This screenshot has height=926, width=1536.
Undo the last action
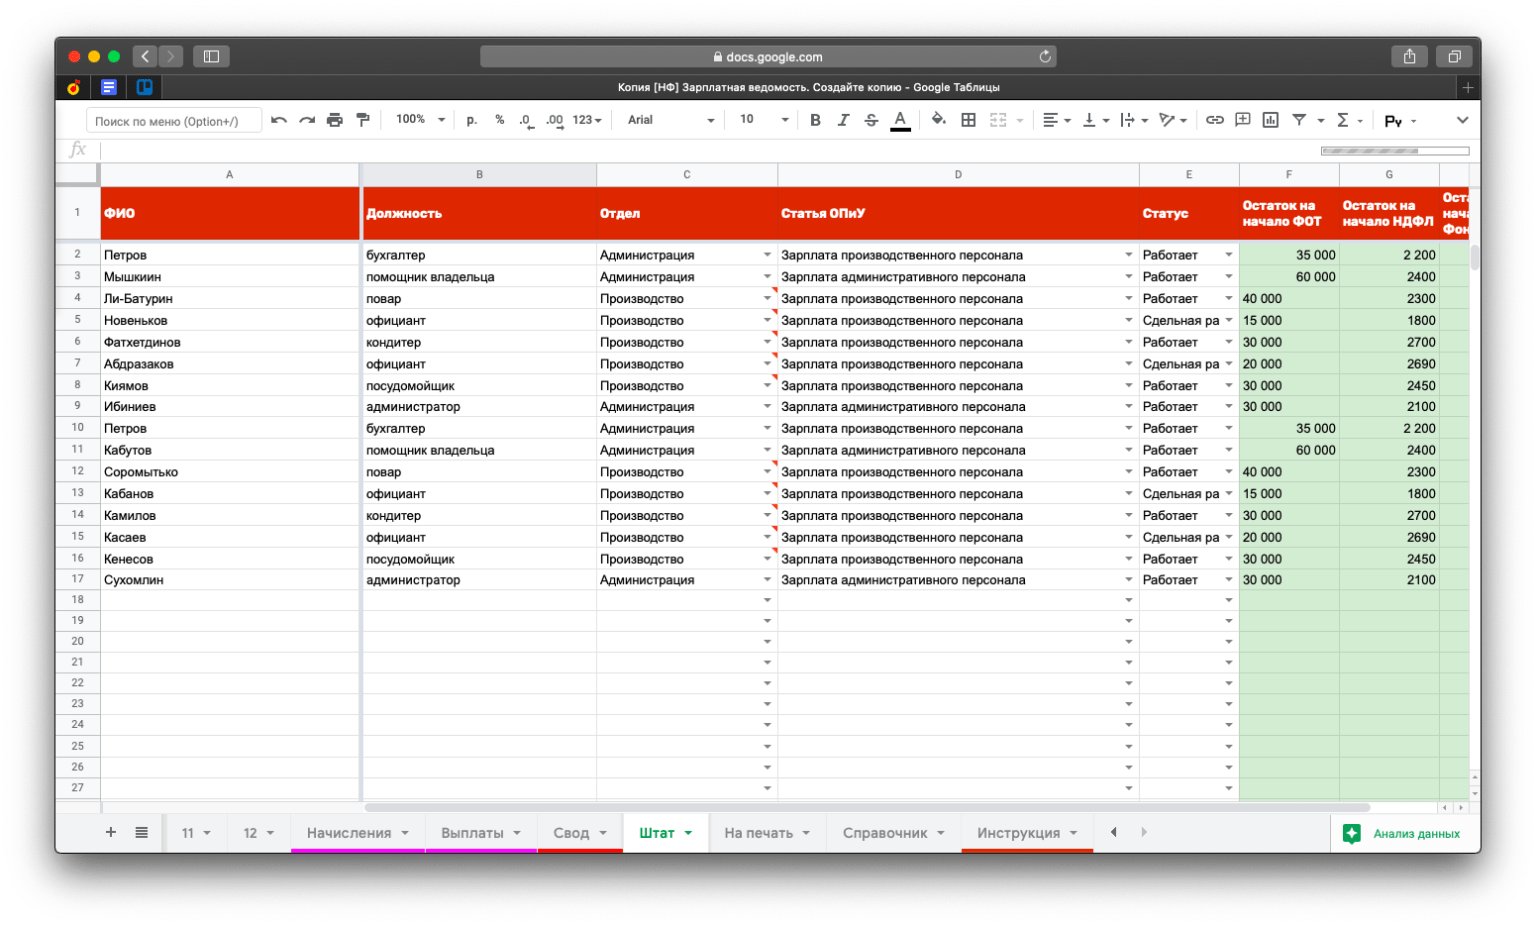click(x=279, y=120)
